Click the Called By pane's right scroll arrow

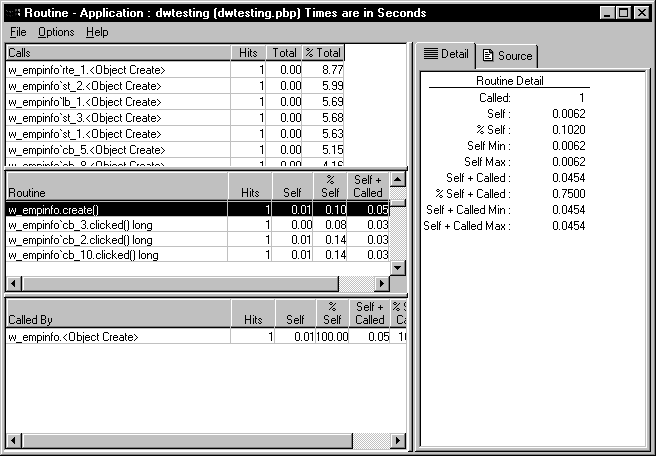click(399, 440)
